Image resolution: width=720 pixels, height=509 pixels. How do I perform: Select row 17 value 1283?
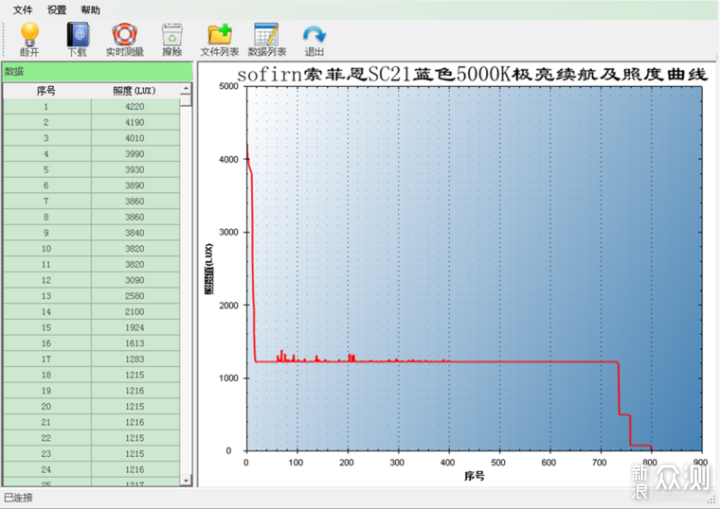coord(135,359)
